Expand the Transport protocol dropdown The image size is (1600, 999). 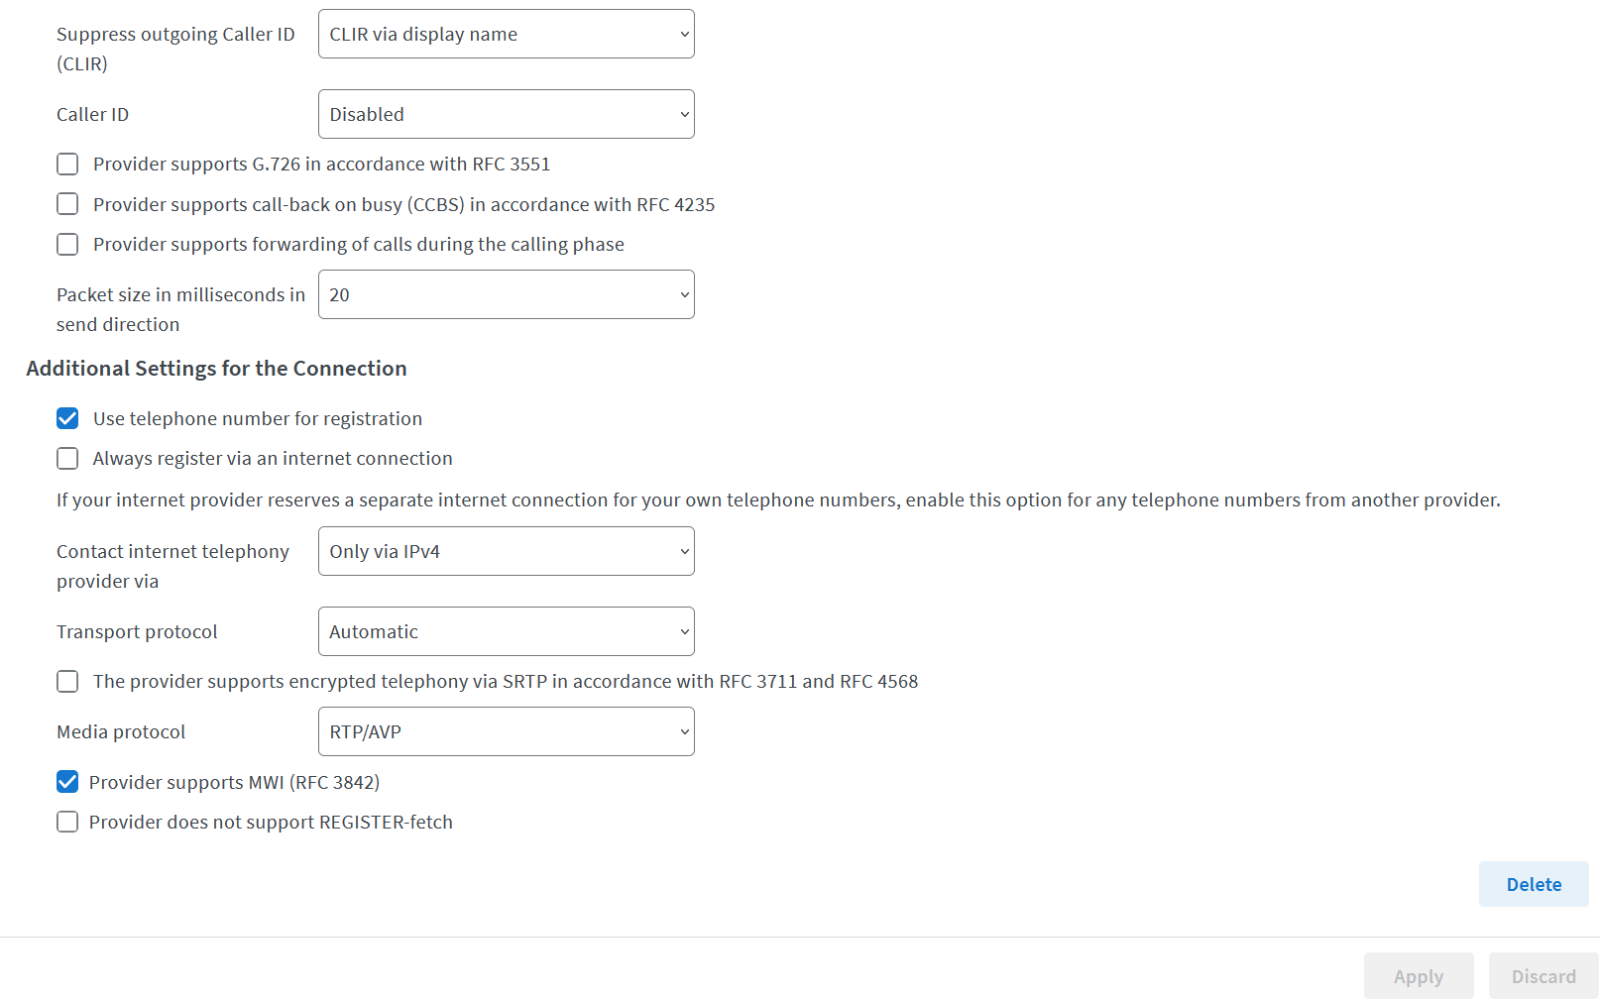click(x=506, y=631)
